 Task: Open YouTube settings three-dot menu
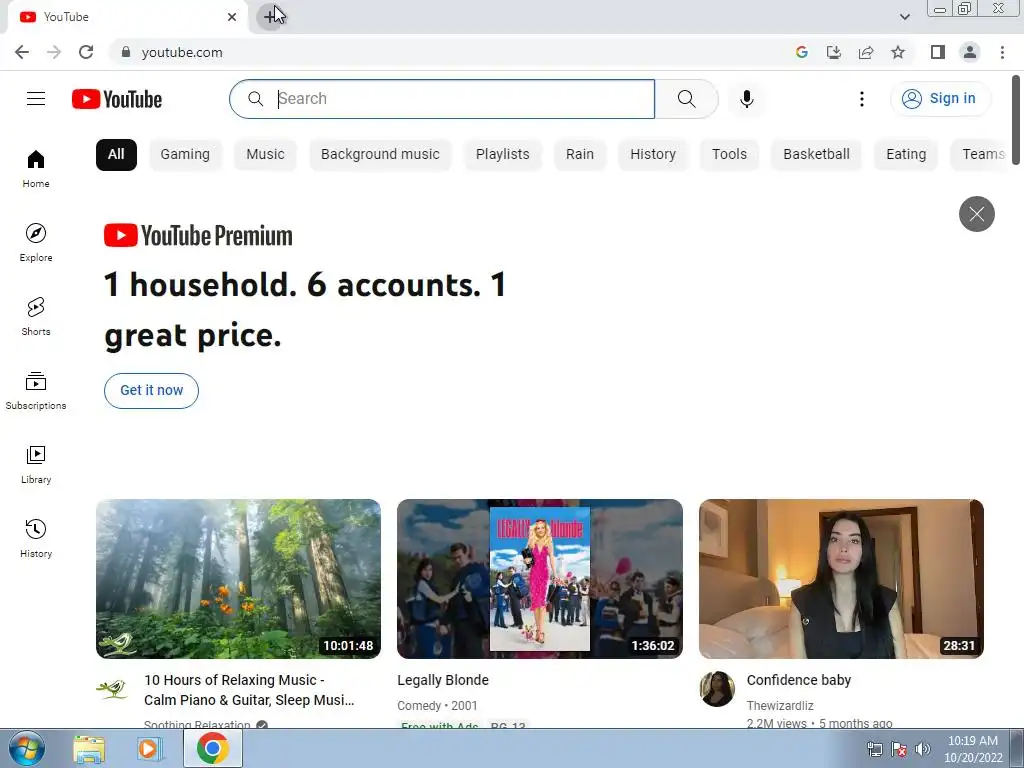[862, 99]
